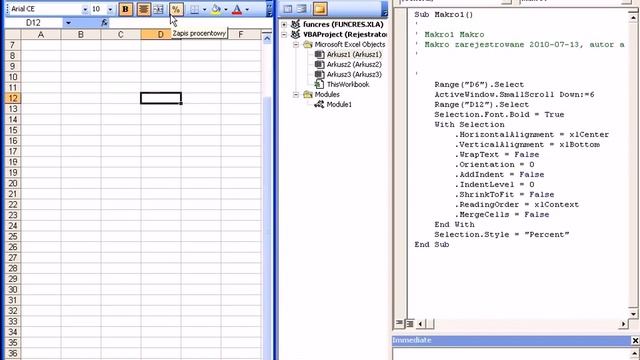Select Arkusz2 (Arkusz2) sheet object
Image resolution: width=640 pixels, height=360 pixels.
click(x=354, y=64)
